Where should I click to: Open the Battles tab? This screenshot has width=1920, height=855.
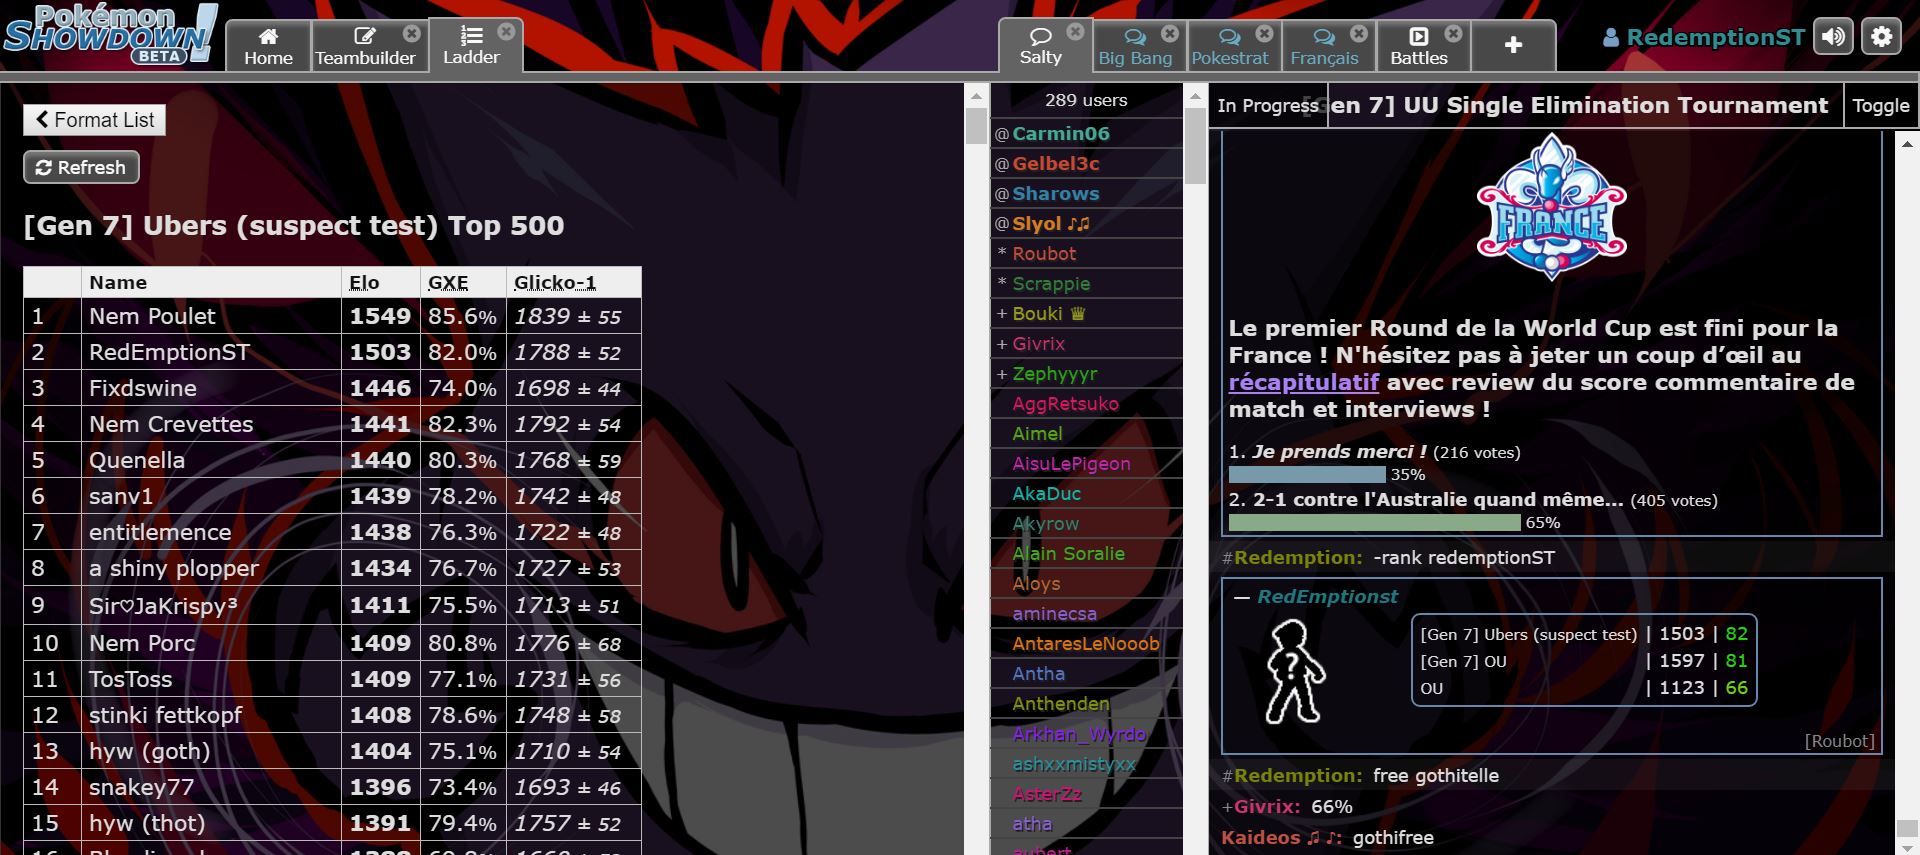1418,46
